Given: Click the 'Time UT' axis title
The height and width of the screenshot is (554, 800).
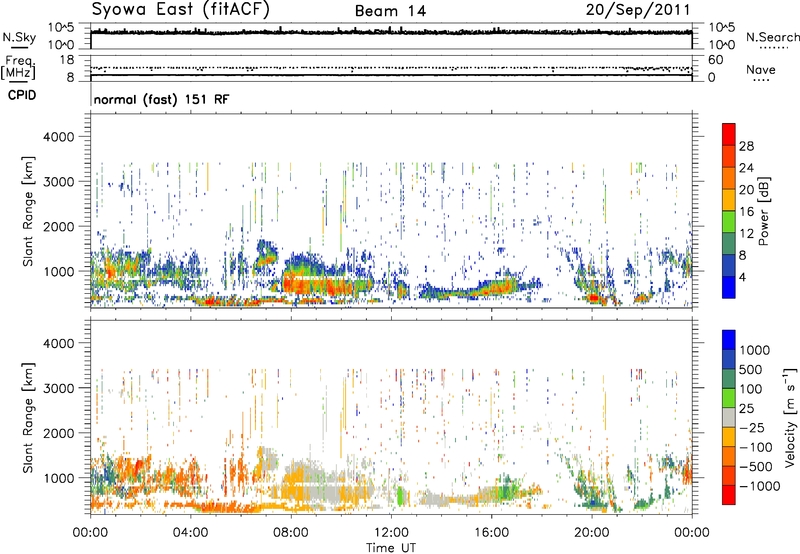Looking at the screenshot, I should (391, 548).
